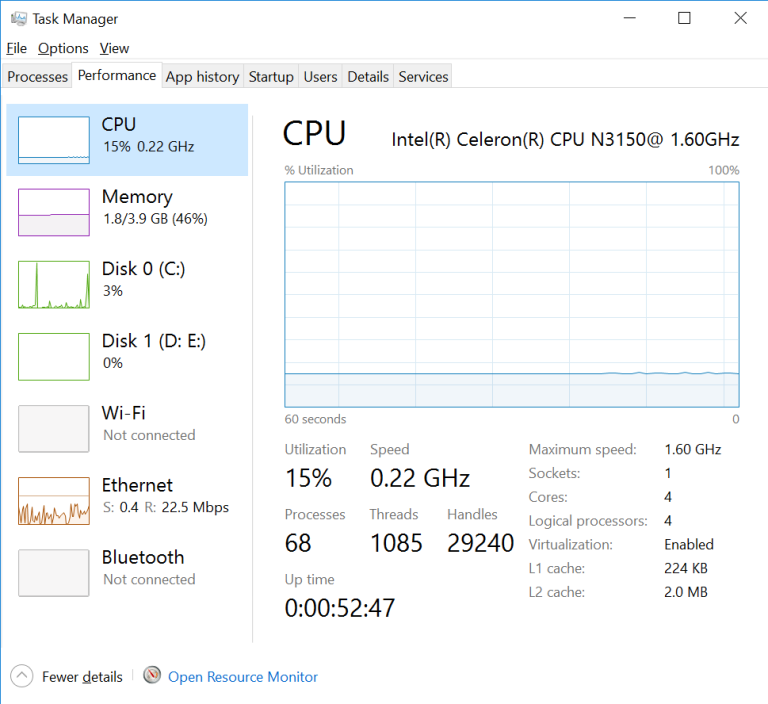Click the 68 processes count
768x704 pixels.
pos(298,543)
